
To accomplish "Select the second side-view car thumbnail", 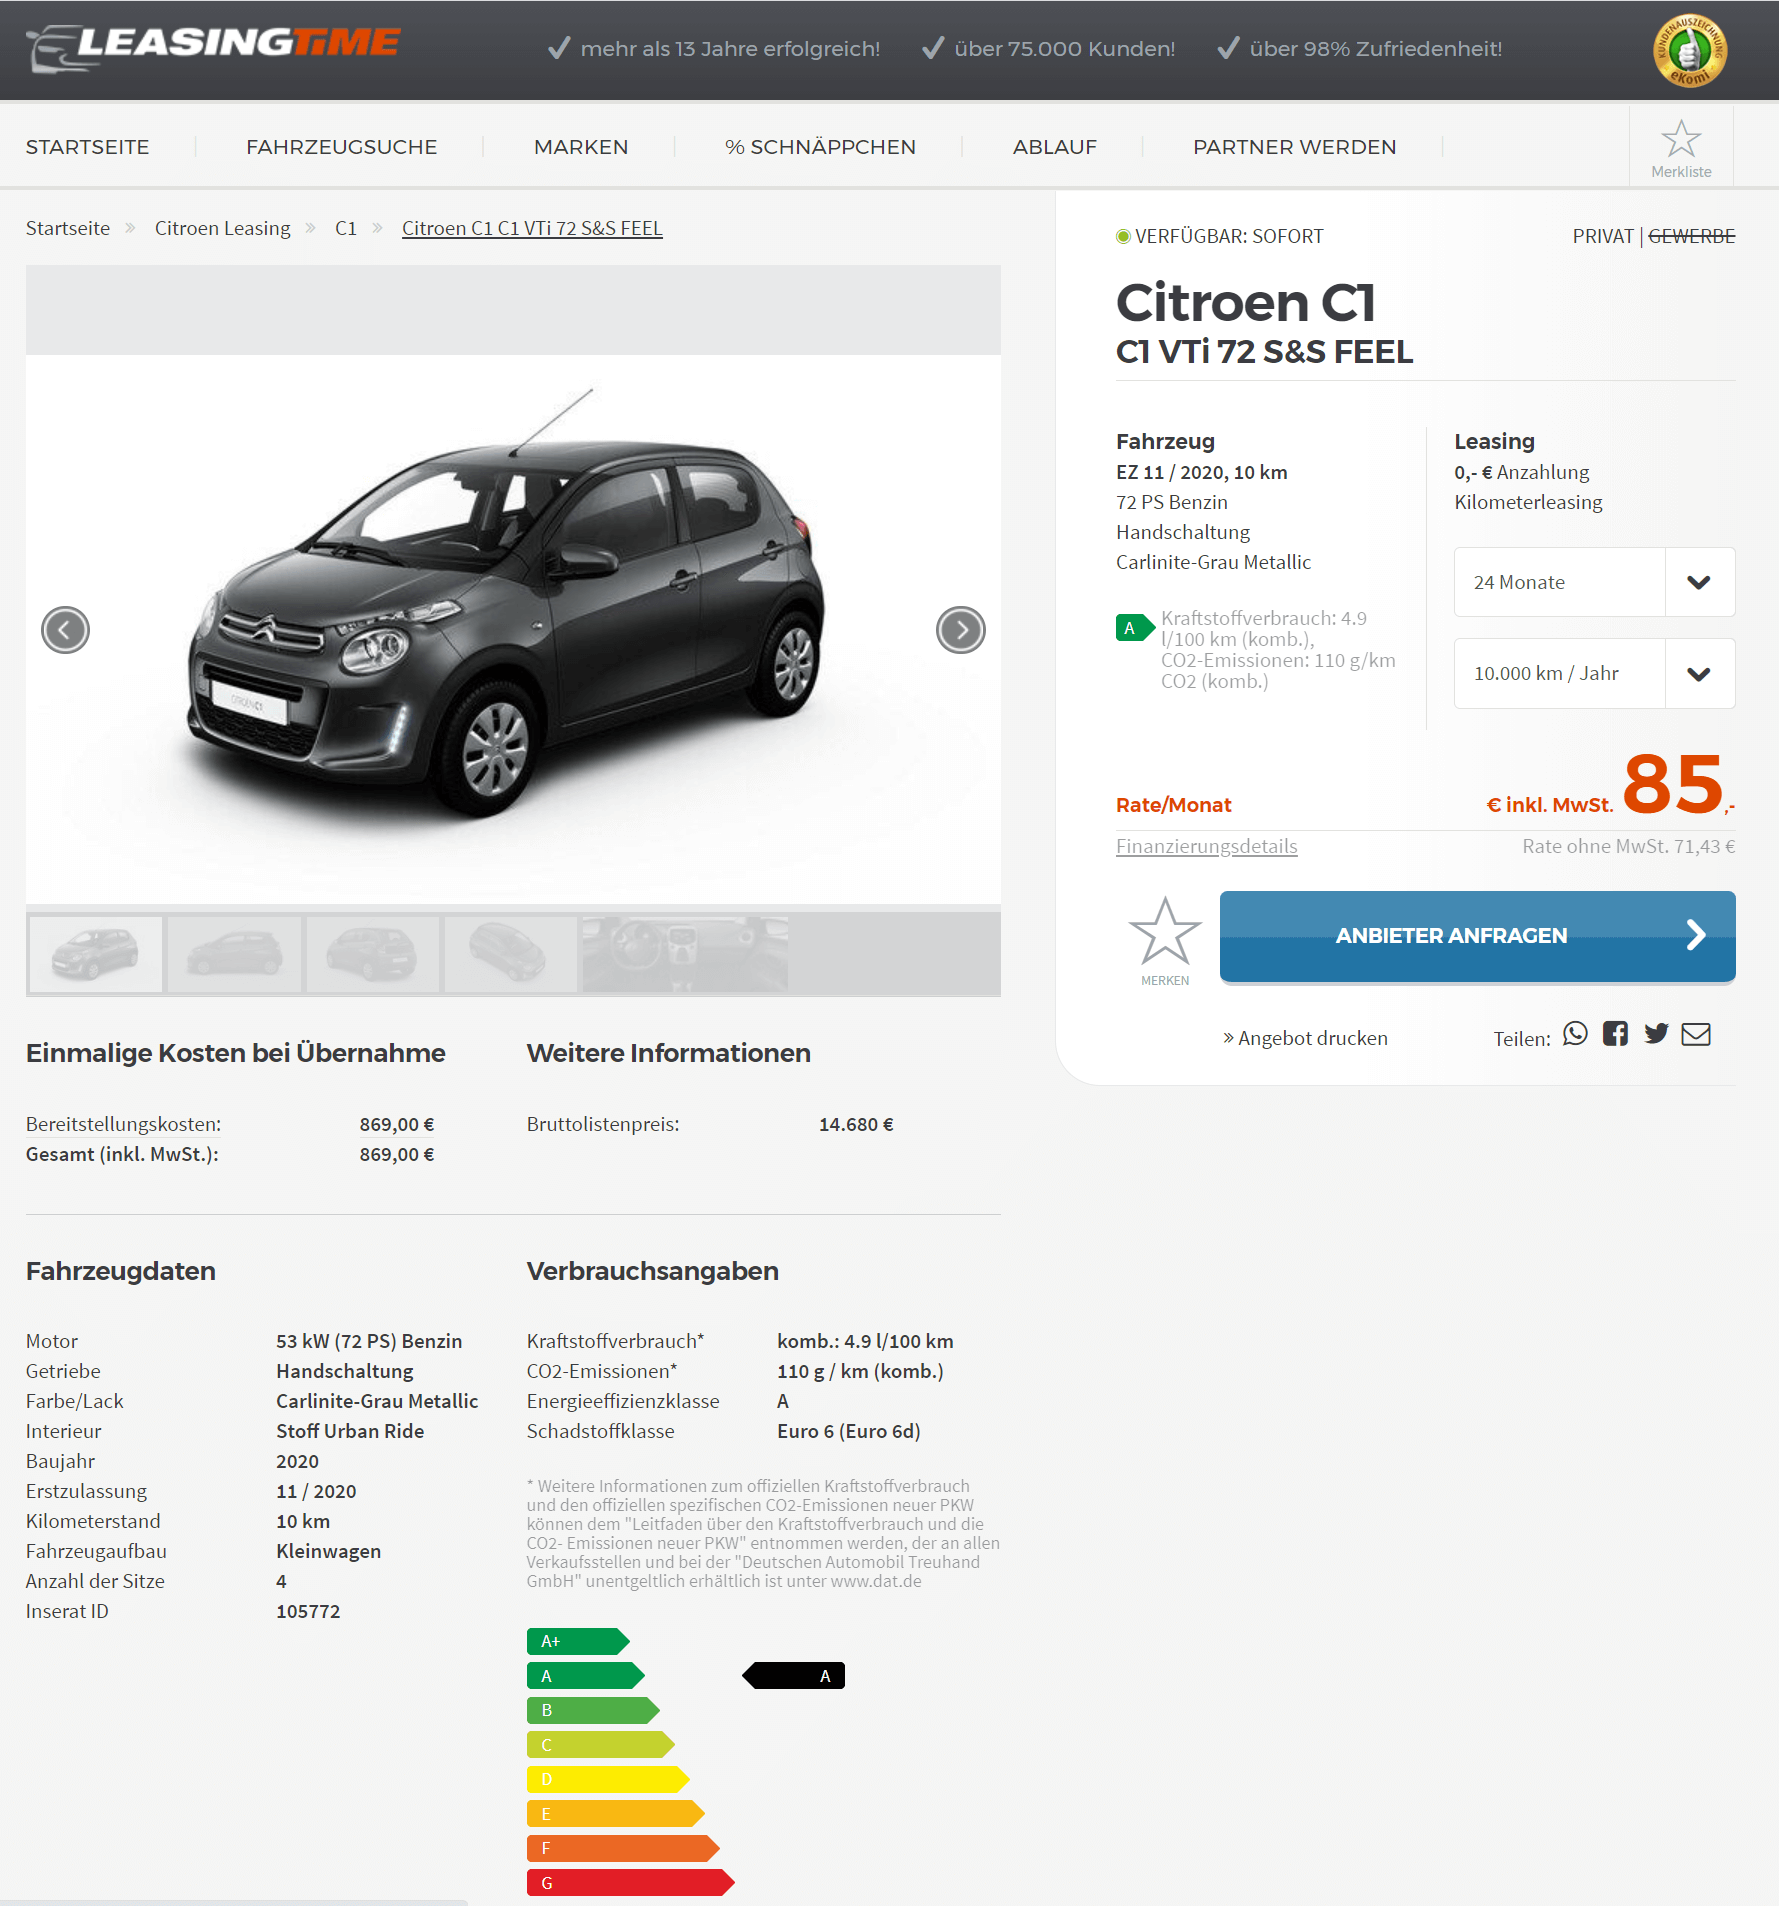I will pos(234,954).
